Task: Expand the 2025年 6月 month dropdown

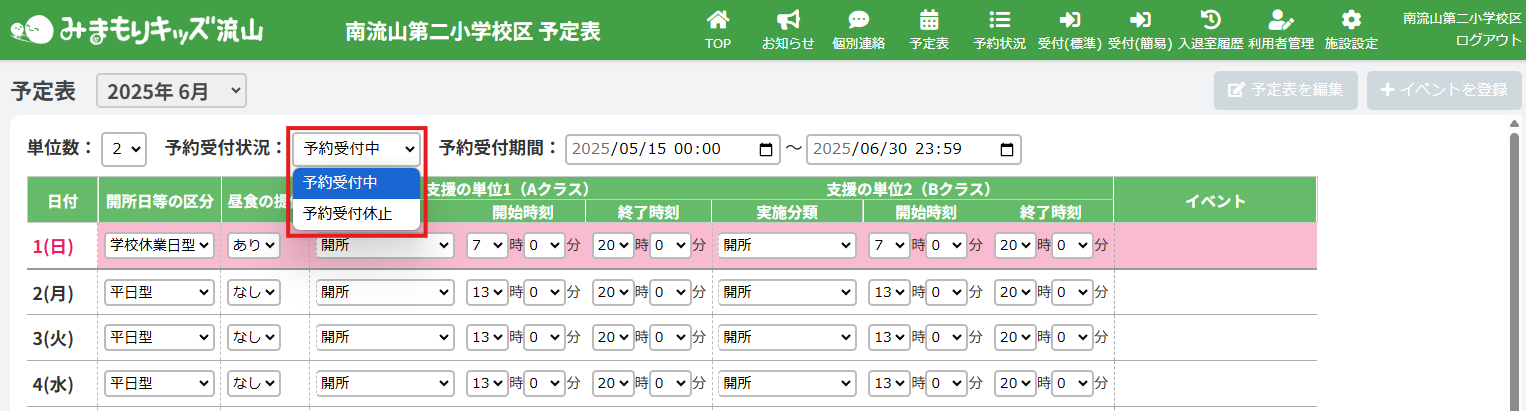Action: pos(171,92)
